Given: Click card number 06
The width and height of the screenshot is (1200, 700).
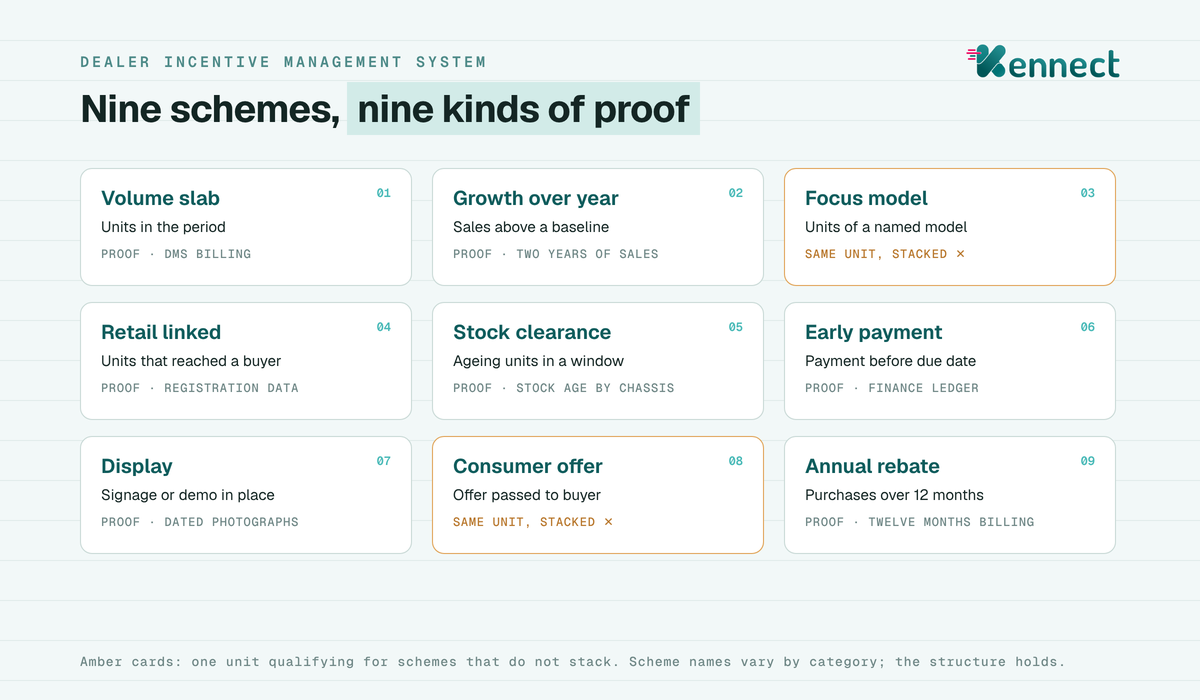Looking at the screenshot, I should (x=1088, y=327).
